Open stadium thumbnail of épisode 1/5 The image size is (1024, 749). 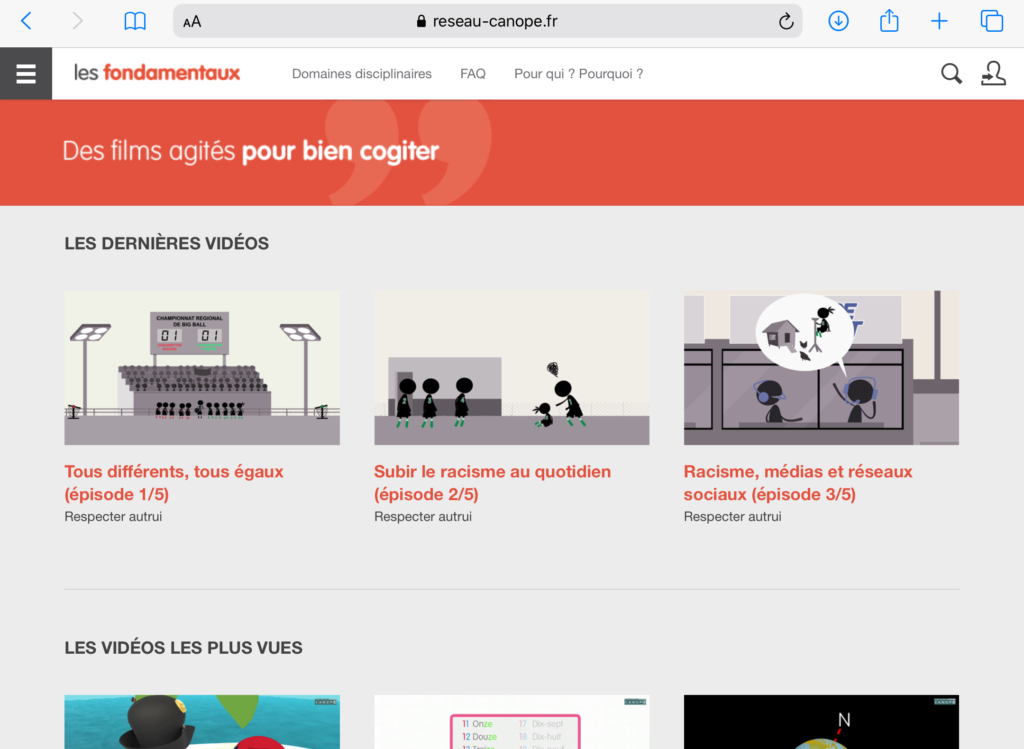click(x=202, y=368)
